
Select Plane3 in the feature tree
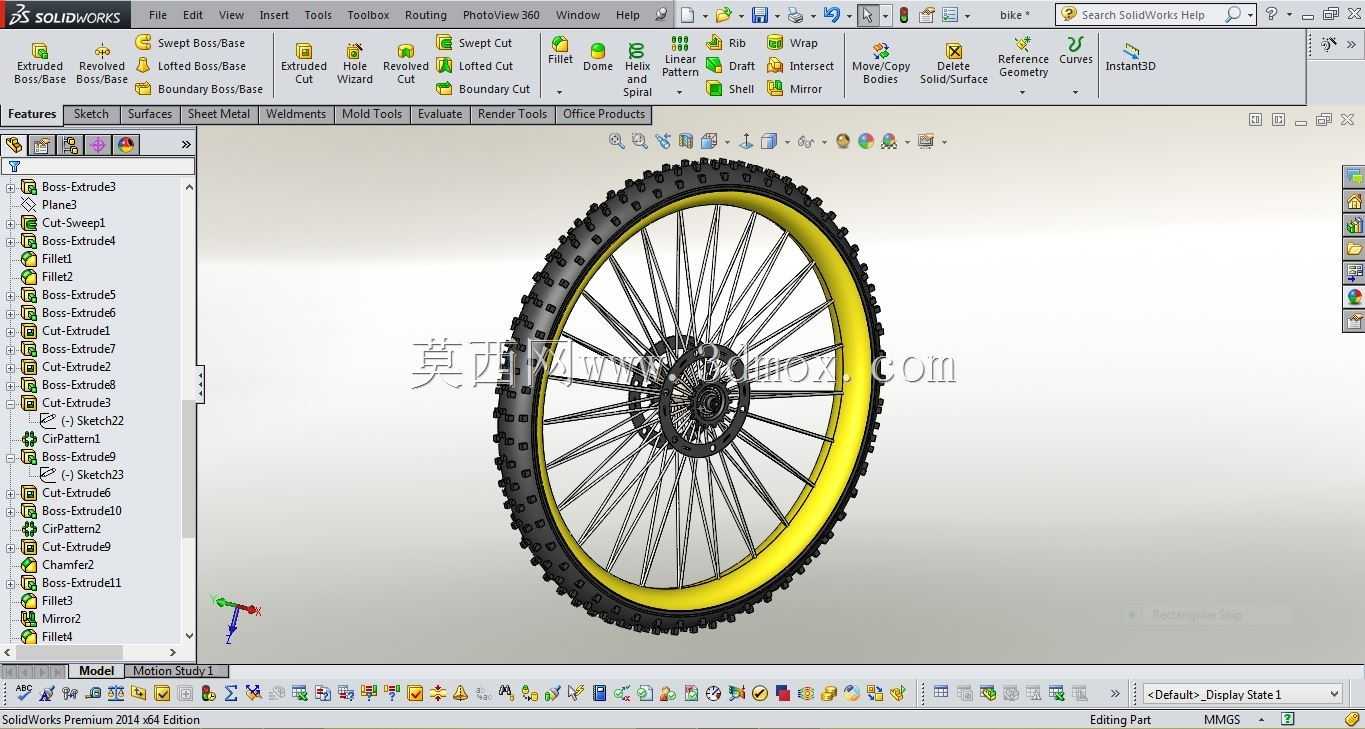[59, 205]
